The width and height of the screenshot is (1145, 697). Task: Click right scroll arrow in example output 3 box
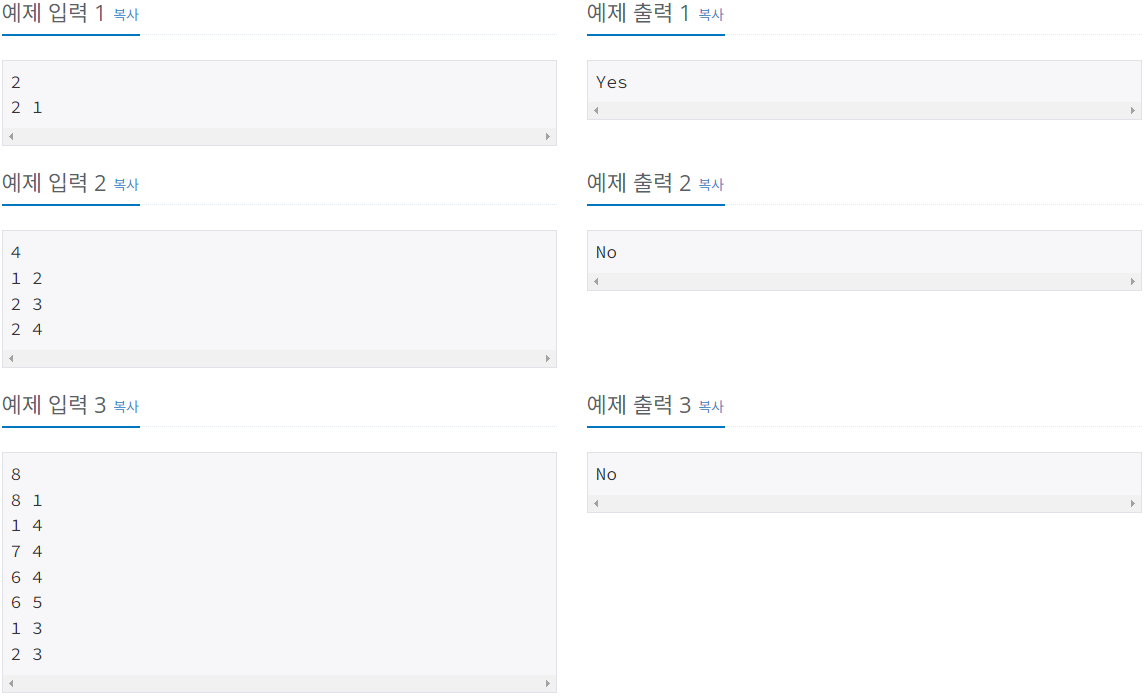(1133, 504)
